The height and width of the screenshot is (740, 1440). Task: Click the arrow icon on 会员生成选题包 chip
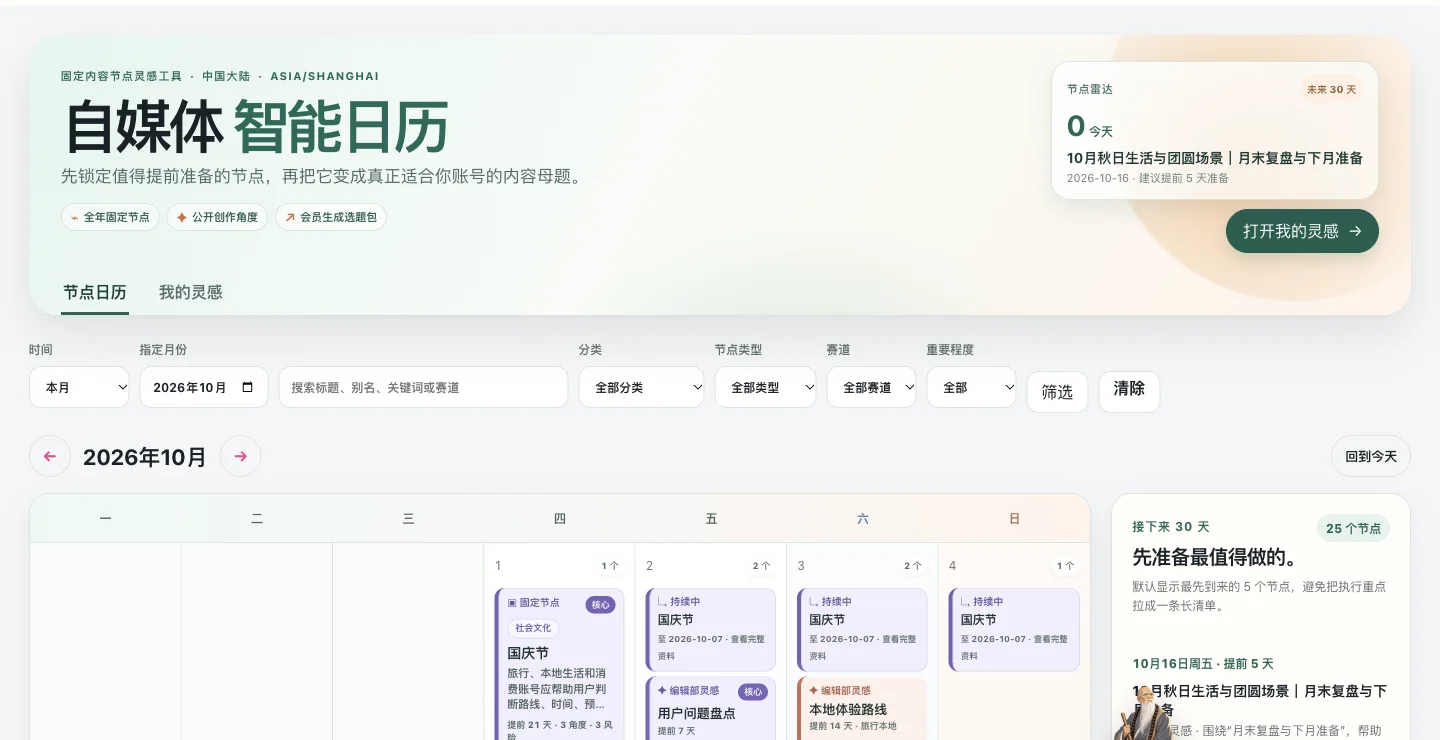coord(290,217)
